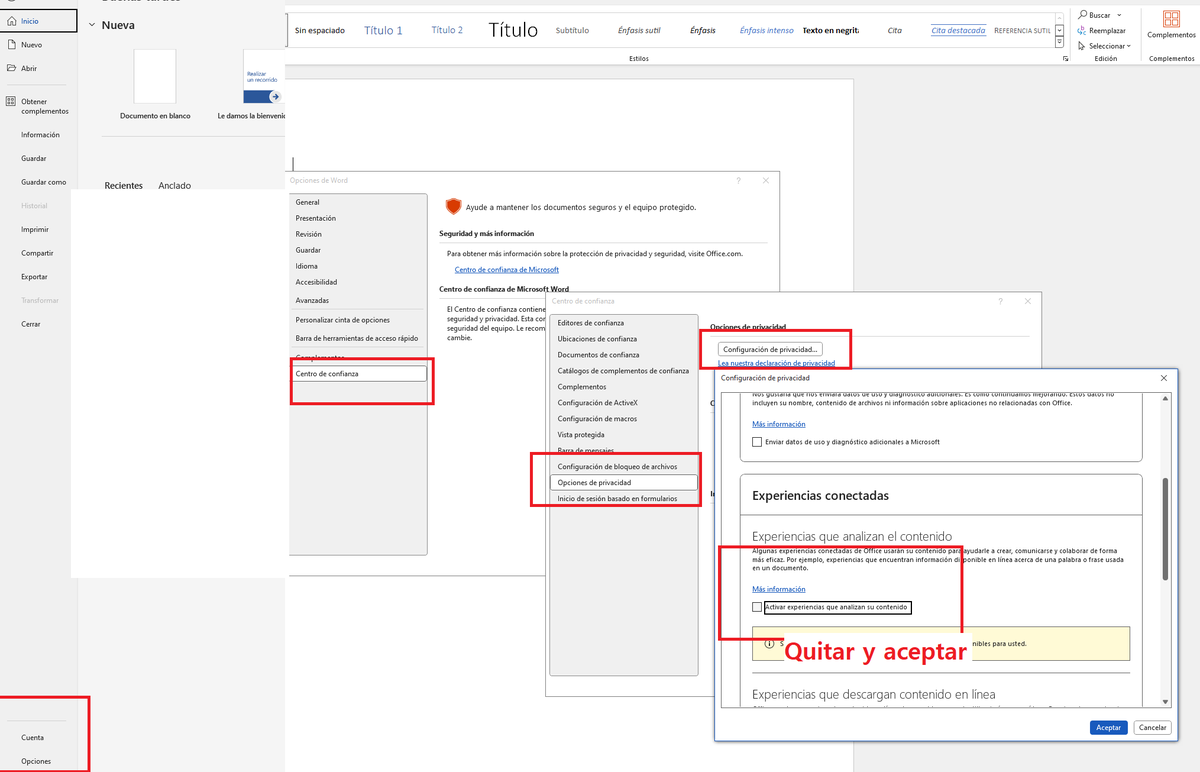
Task: Open the Le damos la bienvenida template
Action: [x=262, y=76]
